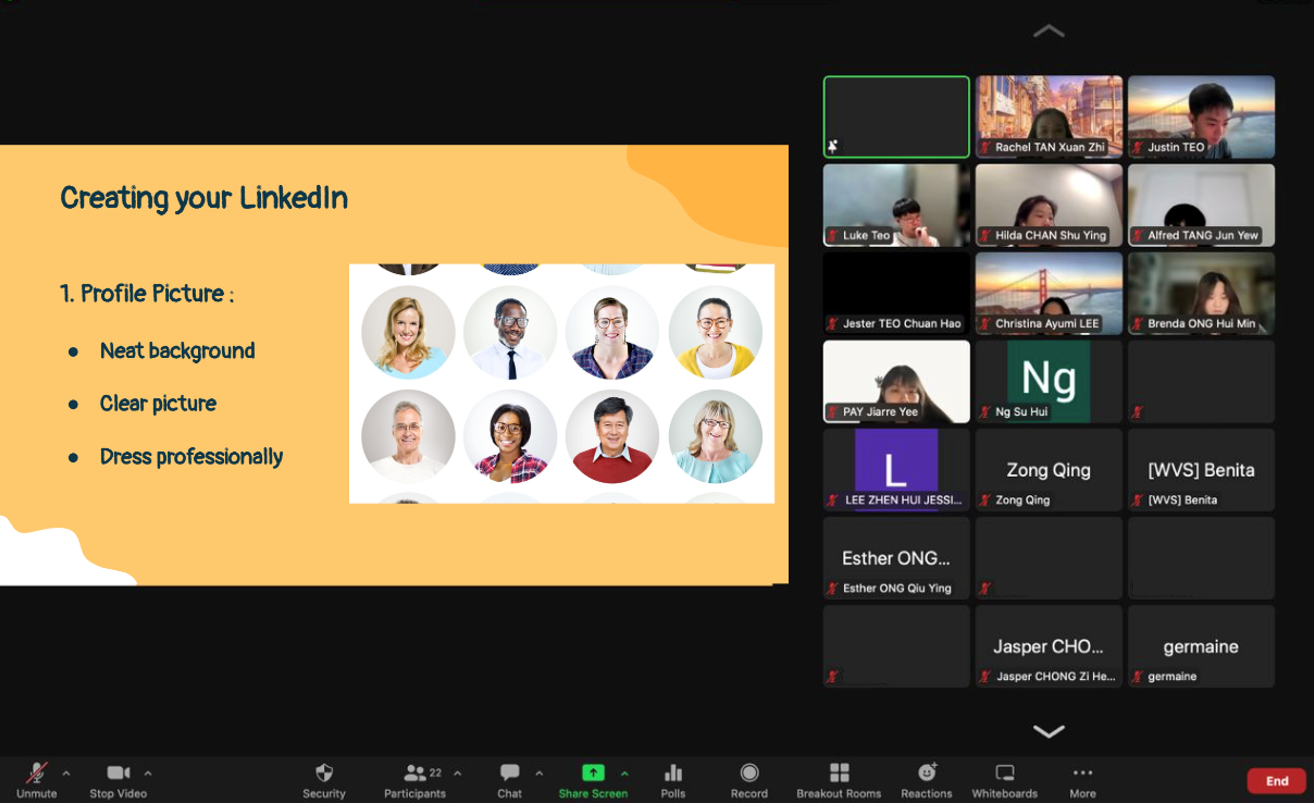Click the Clear picture bullet text
Image resolution: width=1314 pixels, height=803 pixels.
[158, 404]
